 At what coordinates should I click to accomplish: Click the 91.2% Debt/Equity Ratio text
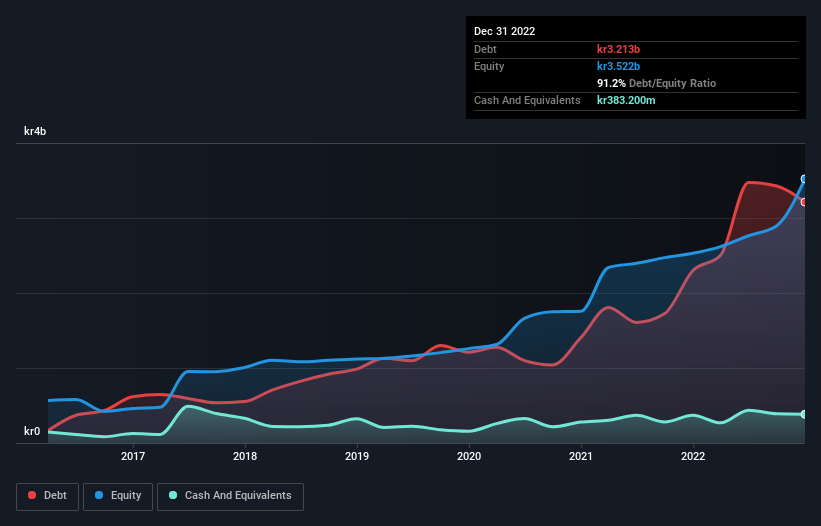pos(657,83)
